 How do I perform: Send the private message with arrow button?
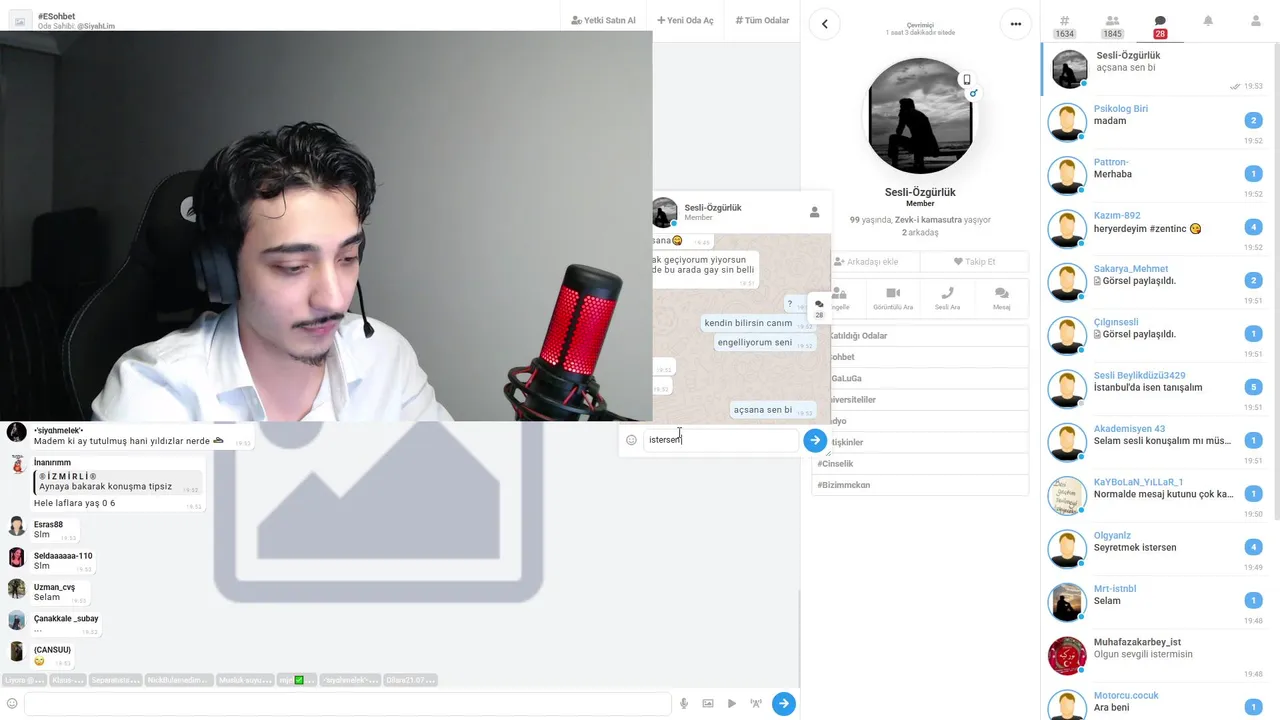point(815,440)
